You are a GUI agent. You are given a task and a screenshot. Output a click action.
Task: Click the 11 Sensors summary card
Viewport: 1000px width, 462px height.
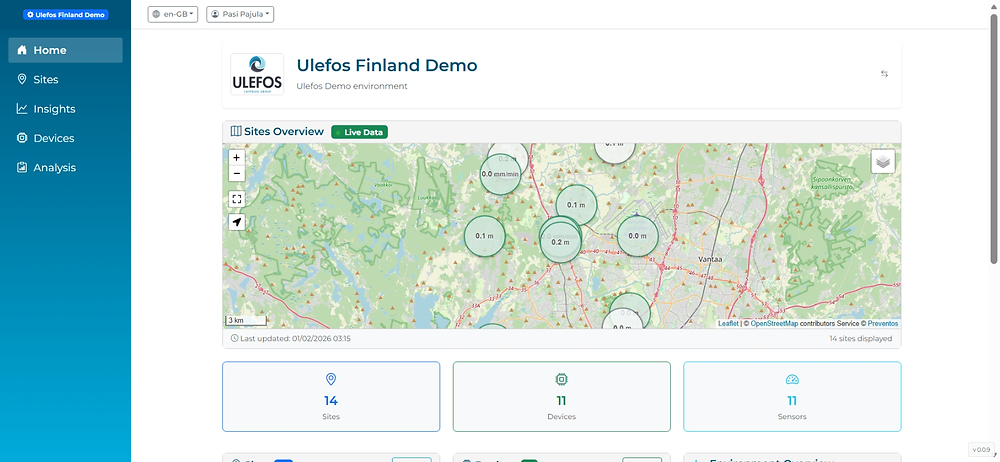pos(792,397)
